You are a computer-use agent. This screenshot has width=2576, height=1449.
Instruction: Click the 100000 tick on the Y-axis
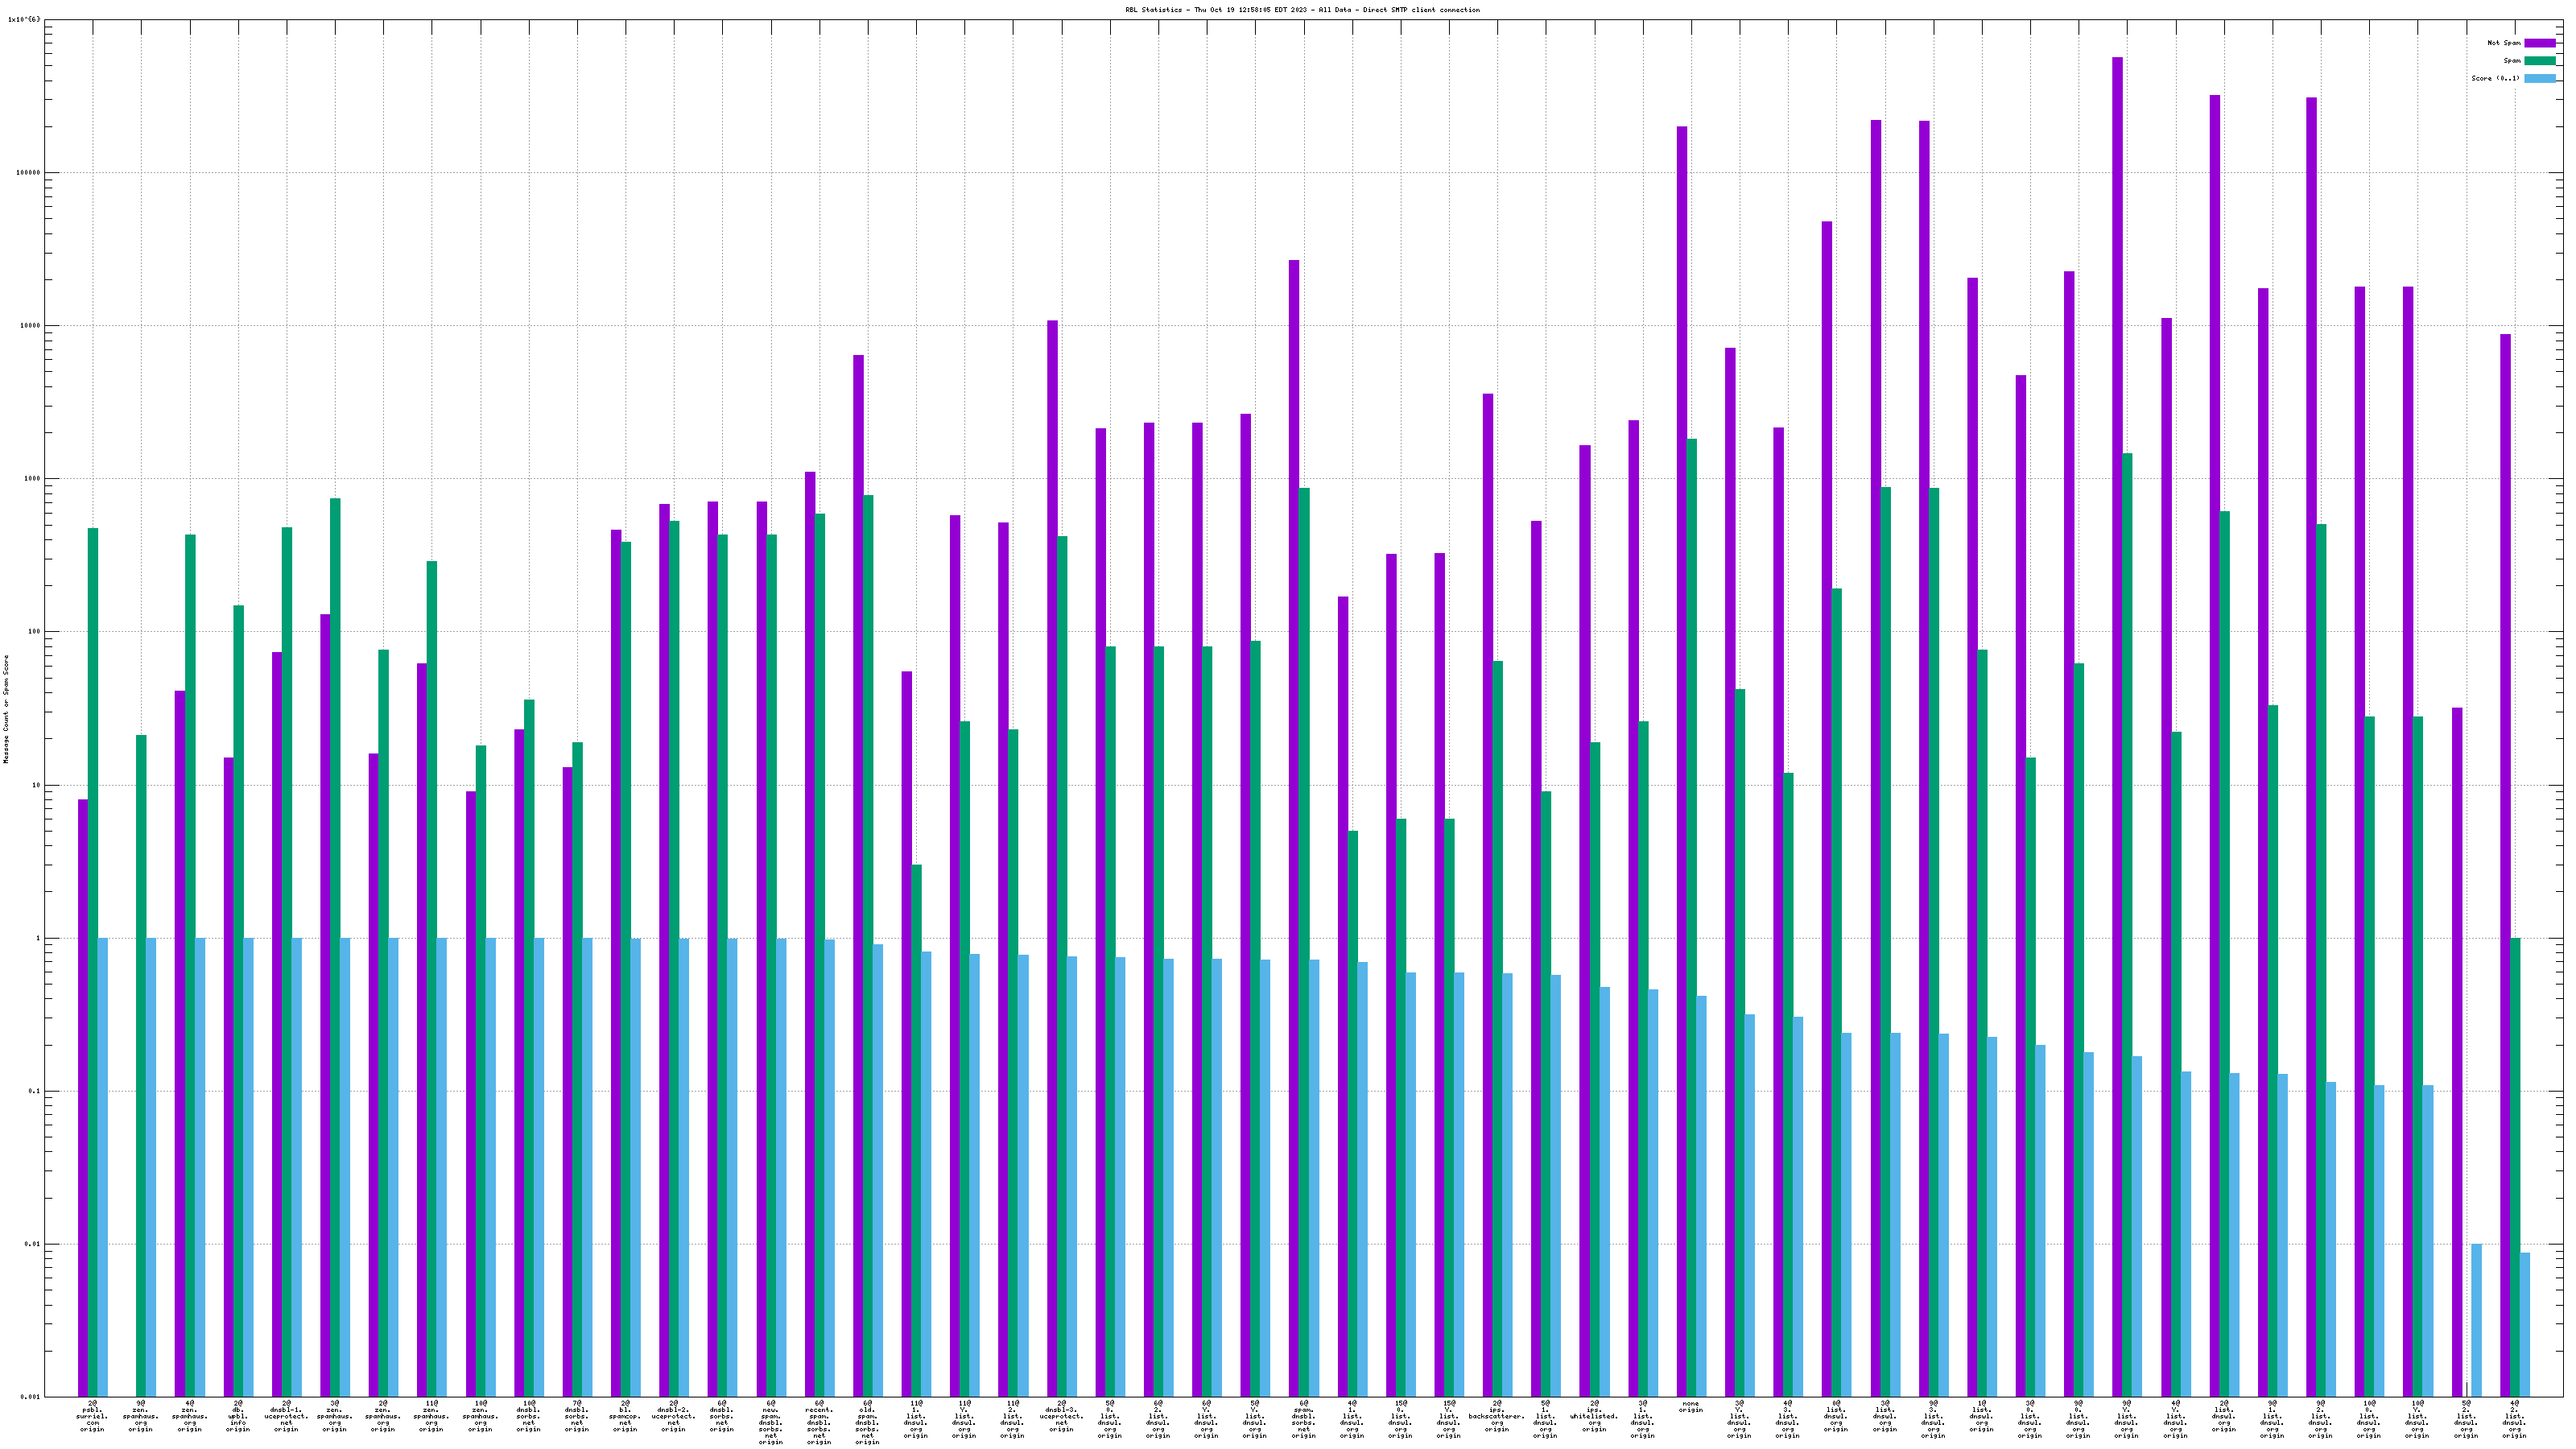click(28, 172)
